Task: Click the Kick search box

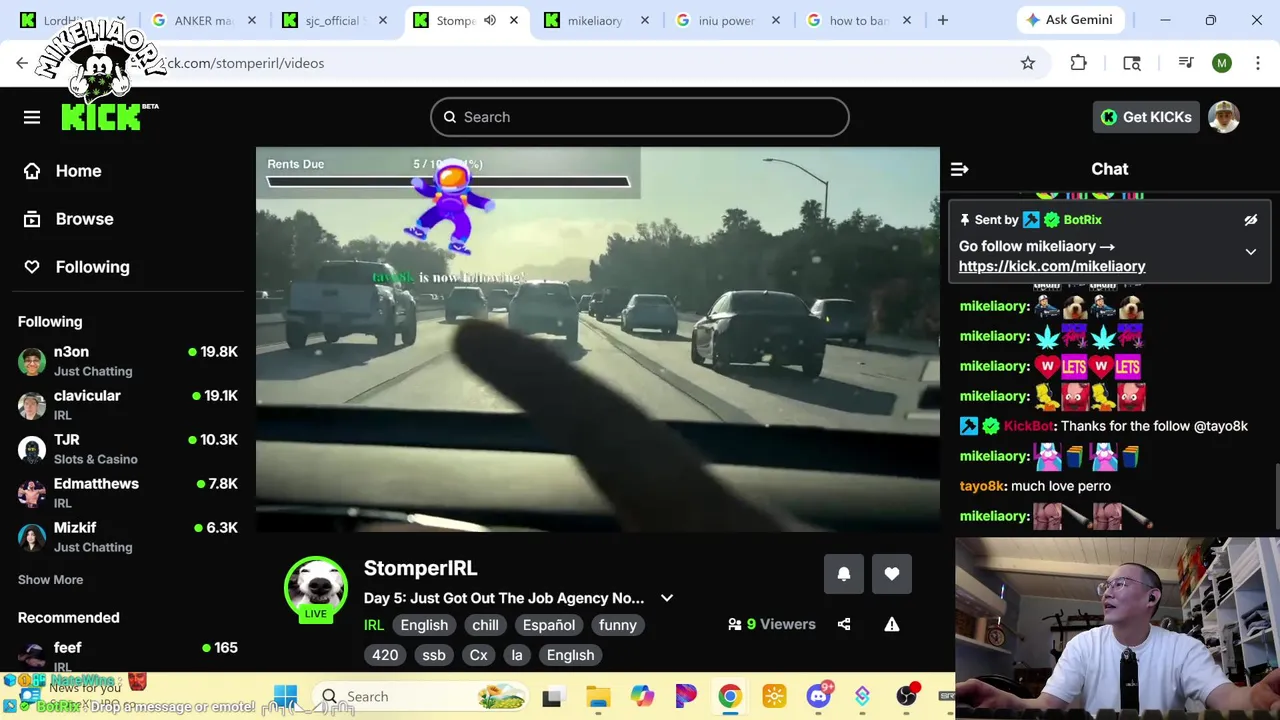Action: pos(640,117)
